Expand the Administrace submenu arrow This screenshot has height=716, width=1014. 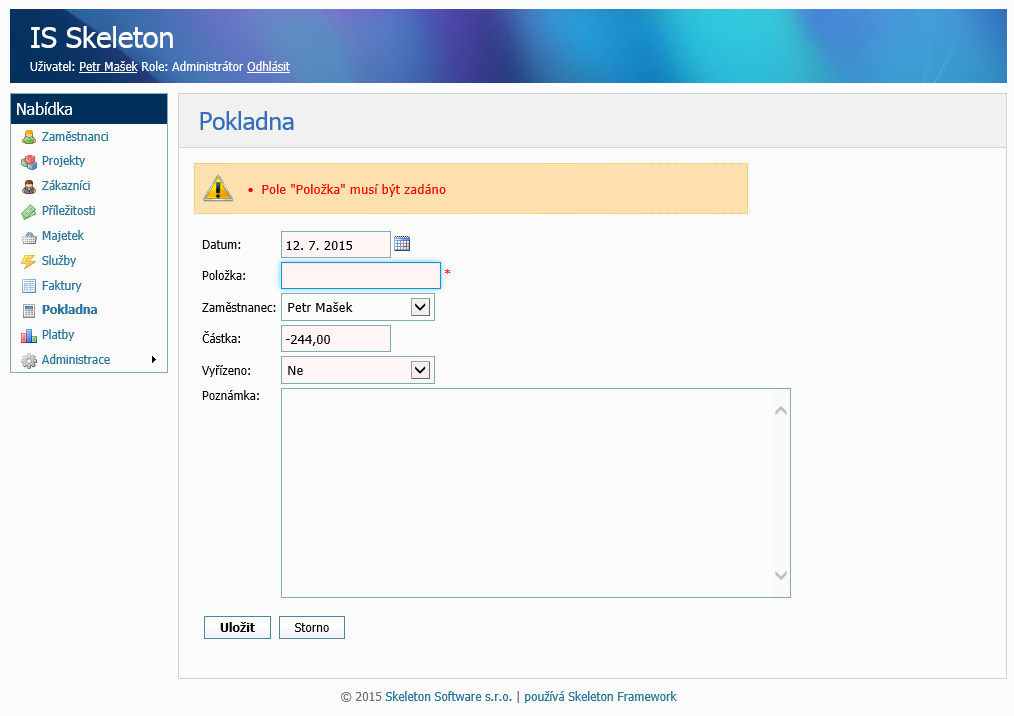153,360
